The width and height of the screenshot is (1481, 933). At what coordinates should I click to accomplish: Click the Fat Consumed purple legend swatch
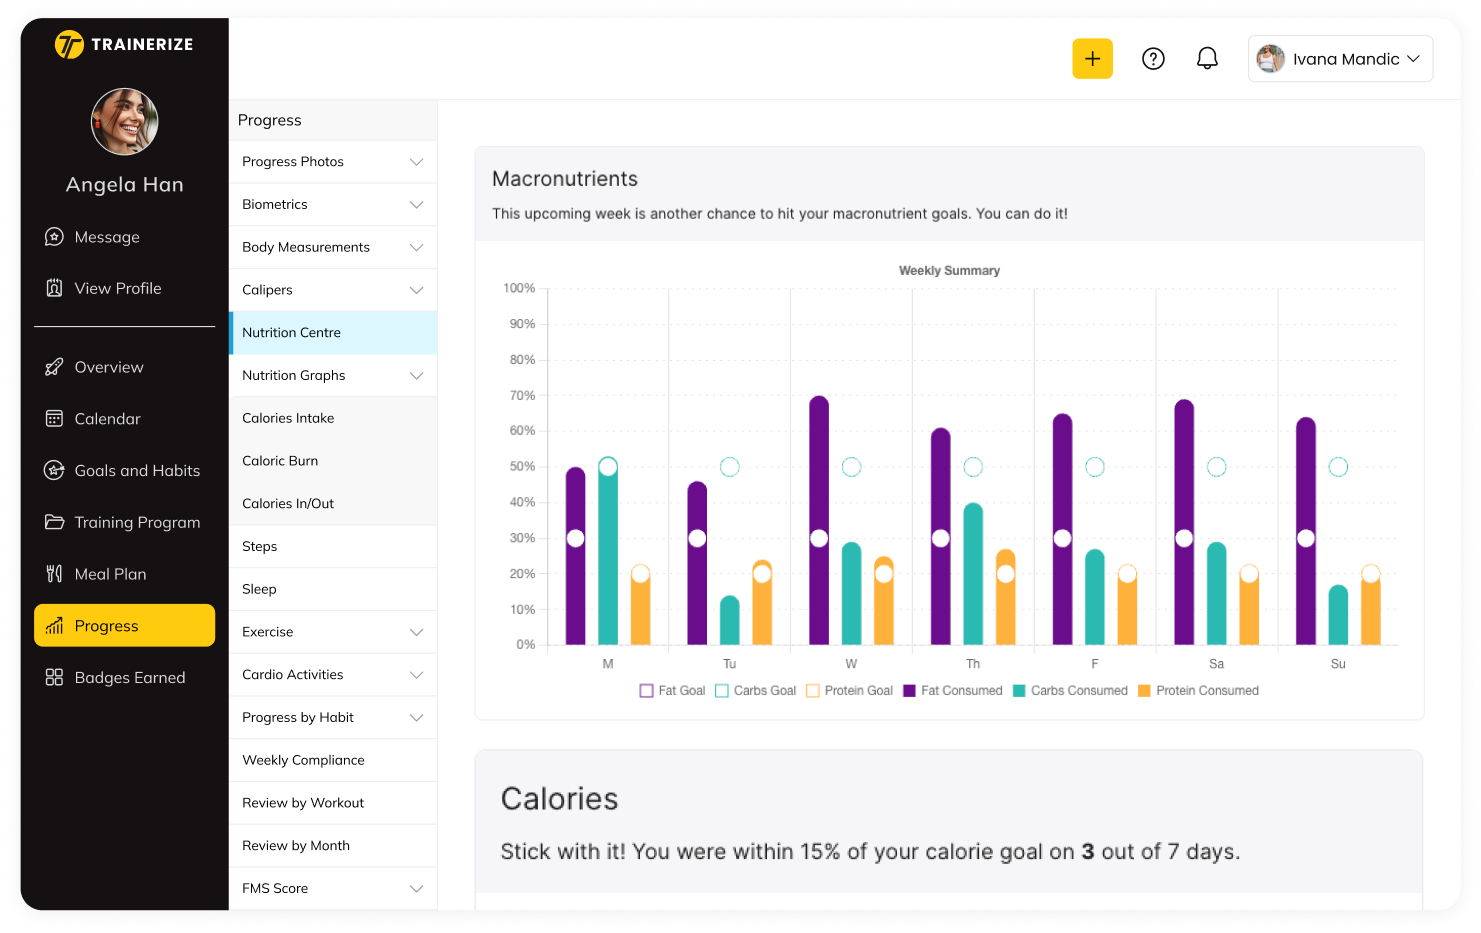(909, 691)
